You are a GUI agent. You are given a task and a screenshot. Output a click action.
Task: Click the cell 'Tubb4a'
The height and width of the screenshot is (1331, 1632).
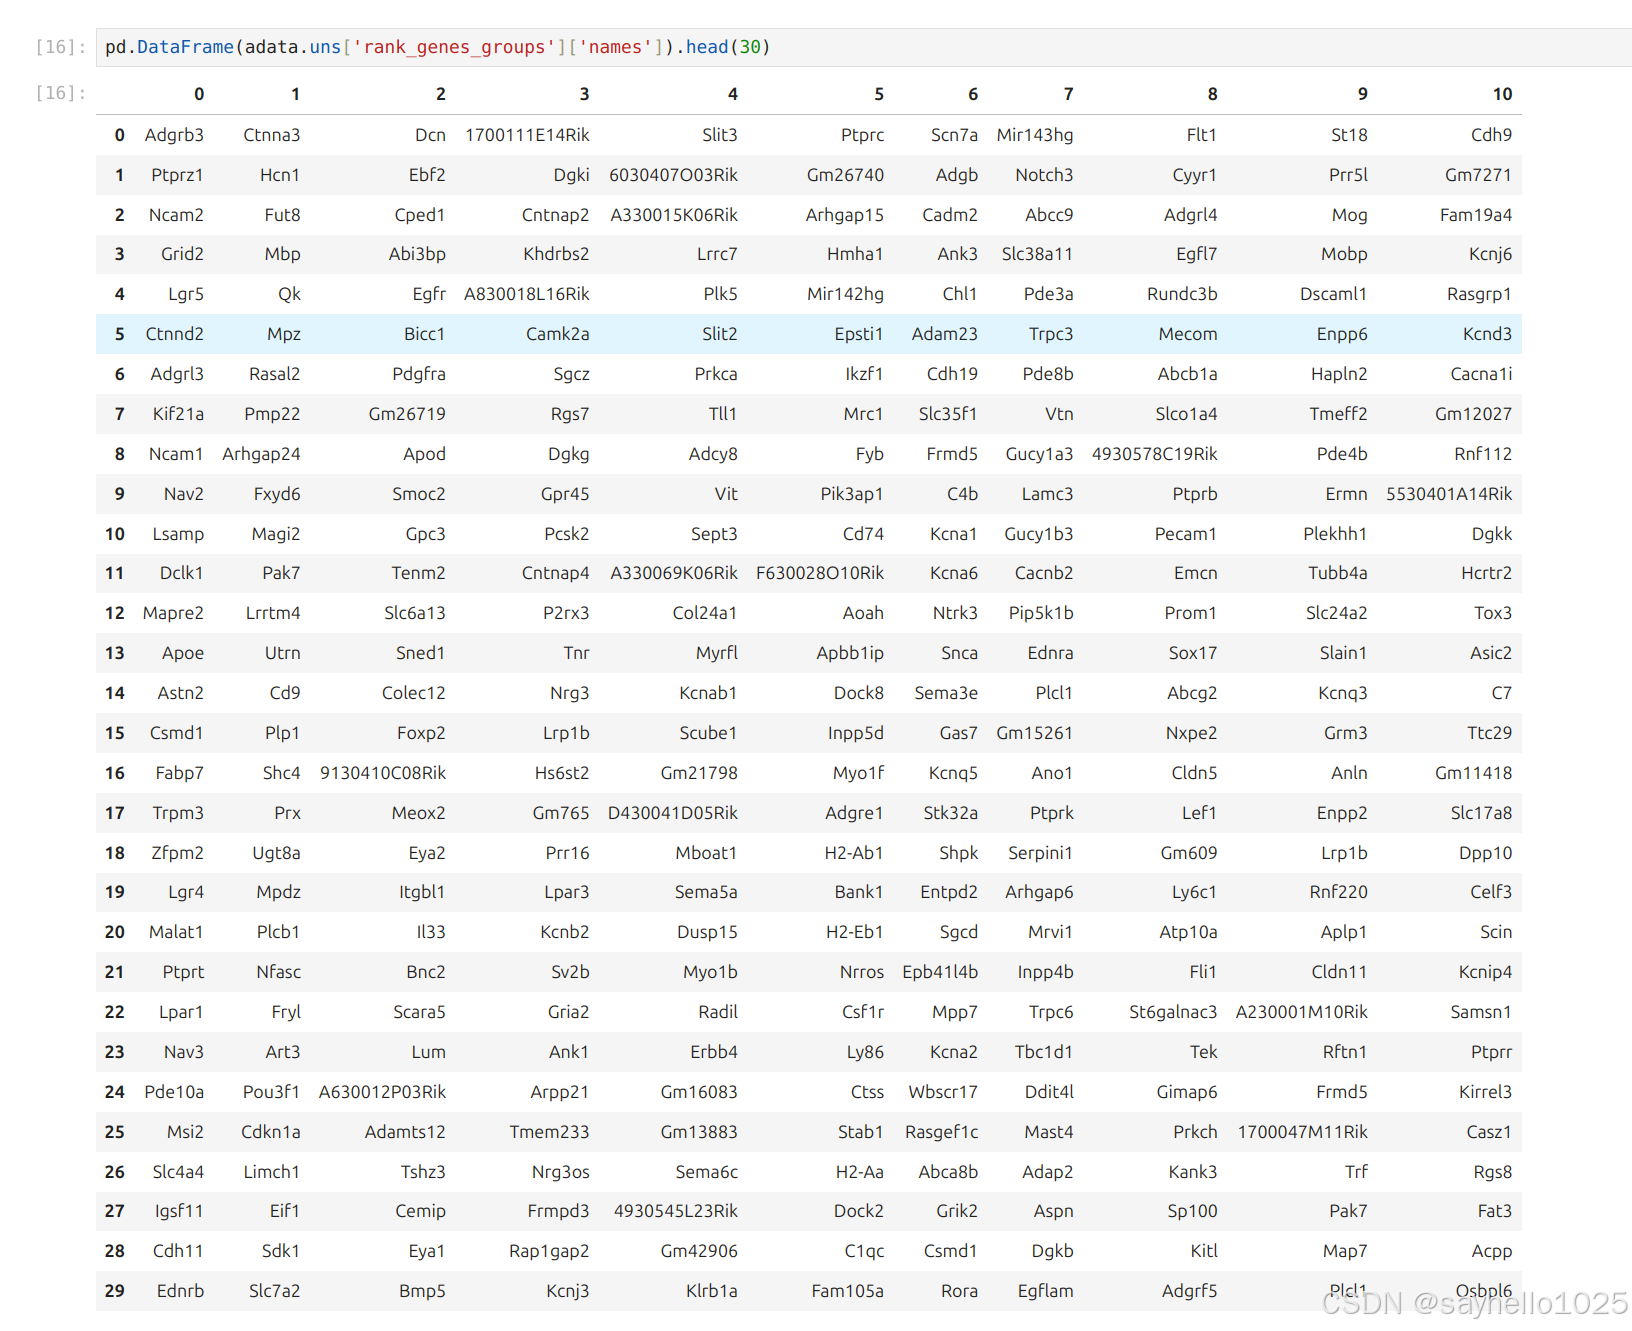coord(1338,573)
